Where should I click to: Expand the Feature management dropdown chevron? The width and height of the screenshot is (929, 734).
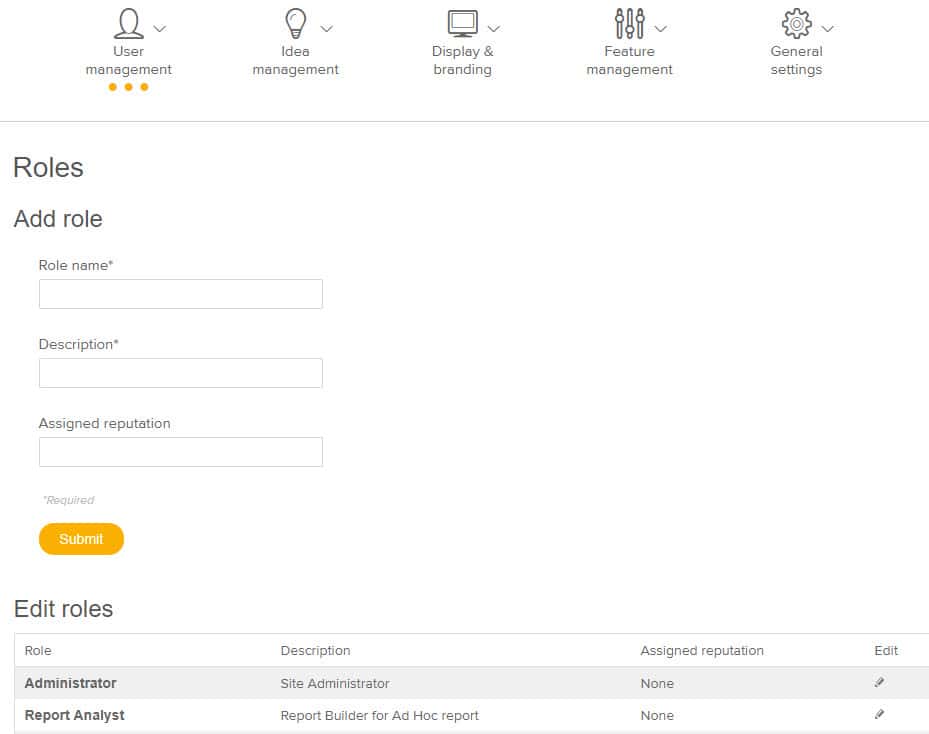click(x=660, y=28)
